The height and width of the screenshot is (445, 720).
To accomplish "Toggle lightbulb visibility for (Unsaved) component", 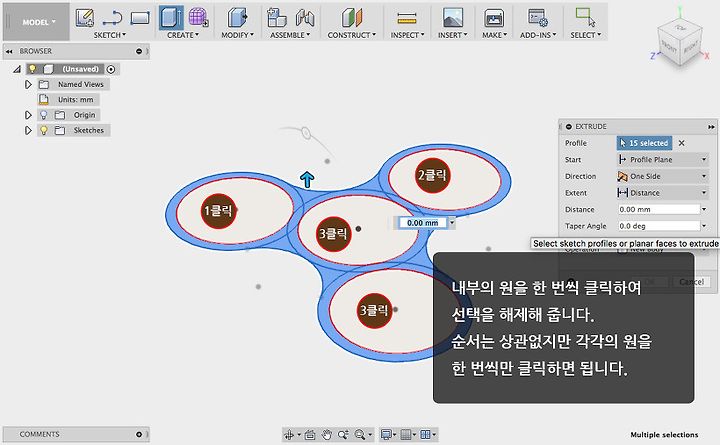I will pyautogui.click(x=33, y=69).
